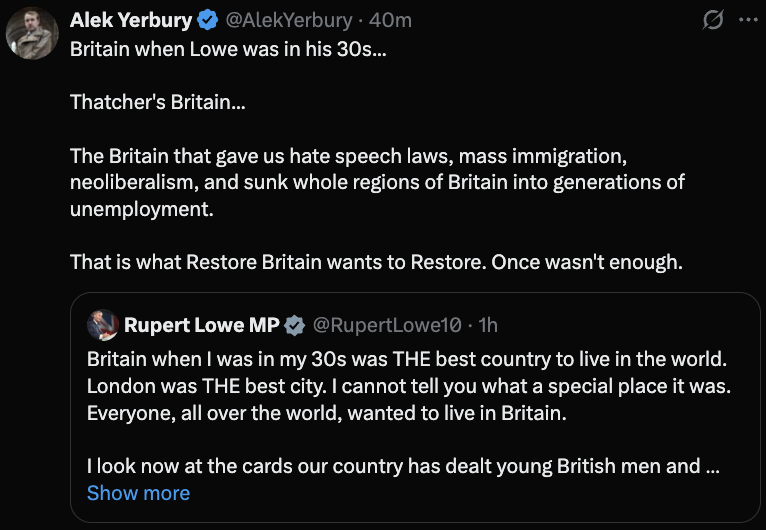766x530 pixels.
Task: Click the 1h timestamp on the quoted post
Action: (488, 324)
